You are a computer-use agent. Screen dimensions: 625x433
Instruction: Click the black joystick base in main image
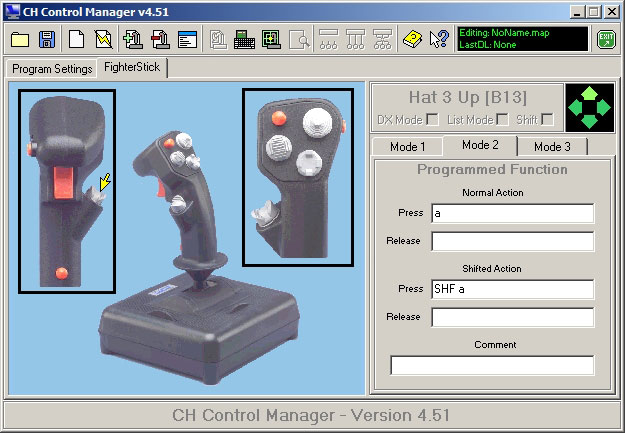click(x=199, y=329)
